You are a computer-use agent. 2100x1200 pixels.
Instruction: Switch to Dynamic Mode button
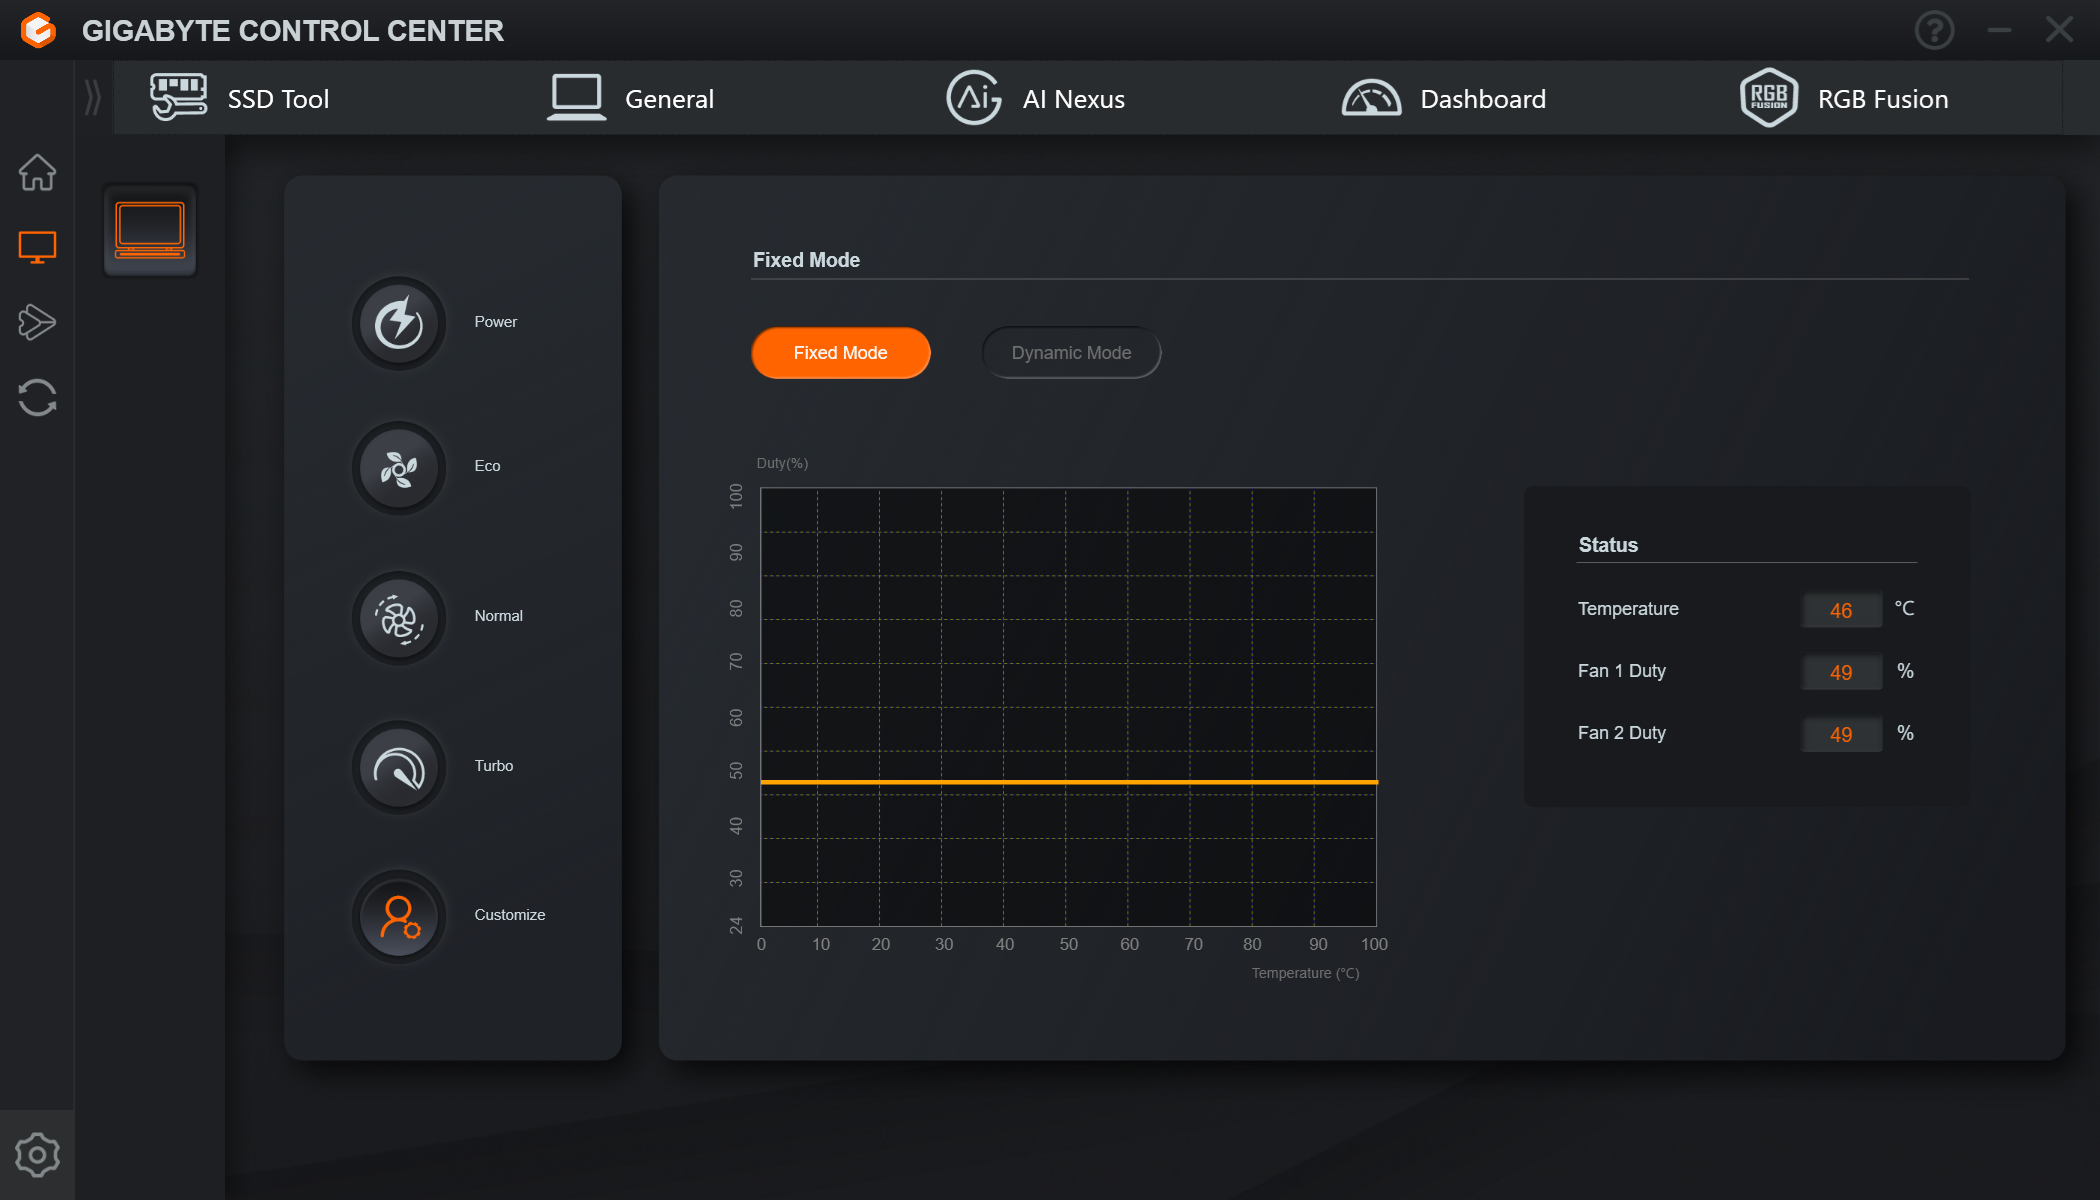pyautogui.click(x=1071, y=353)
